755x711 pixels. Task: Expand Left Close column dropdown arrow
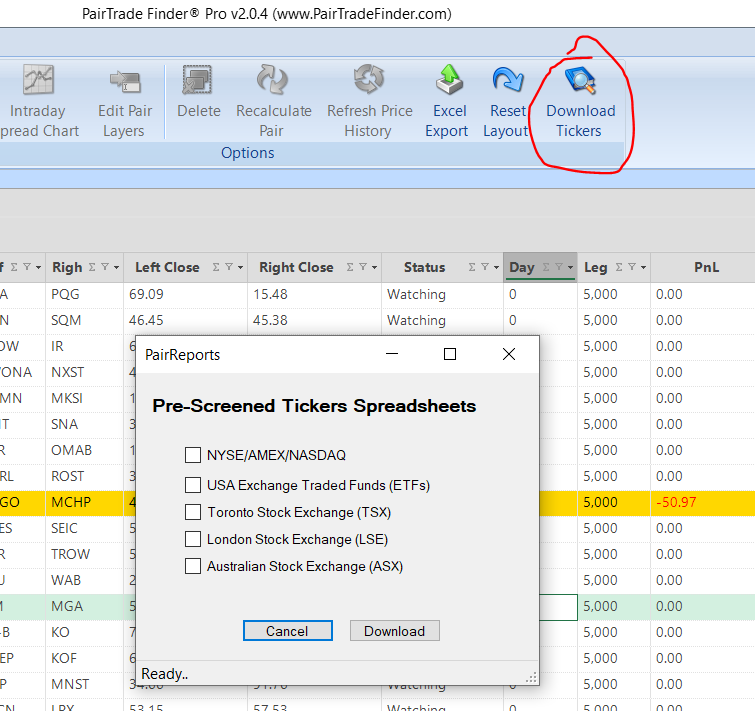point(240,268)
